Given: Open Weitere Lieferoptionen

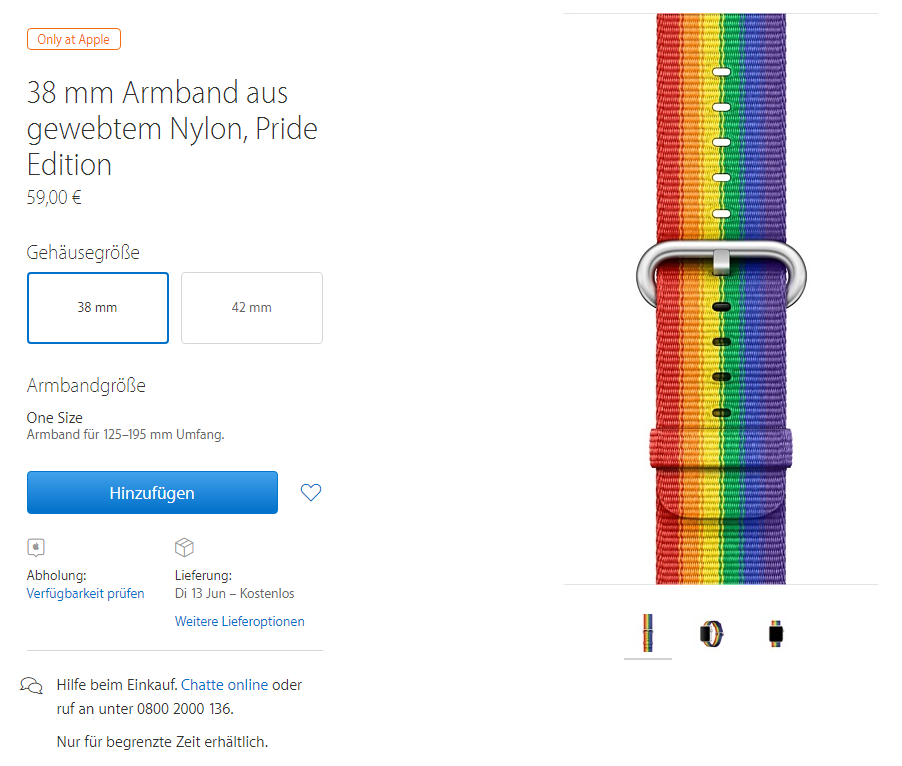Looking at the screenshot, I should 239,621.
